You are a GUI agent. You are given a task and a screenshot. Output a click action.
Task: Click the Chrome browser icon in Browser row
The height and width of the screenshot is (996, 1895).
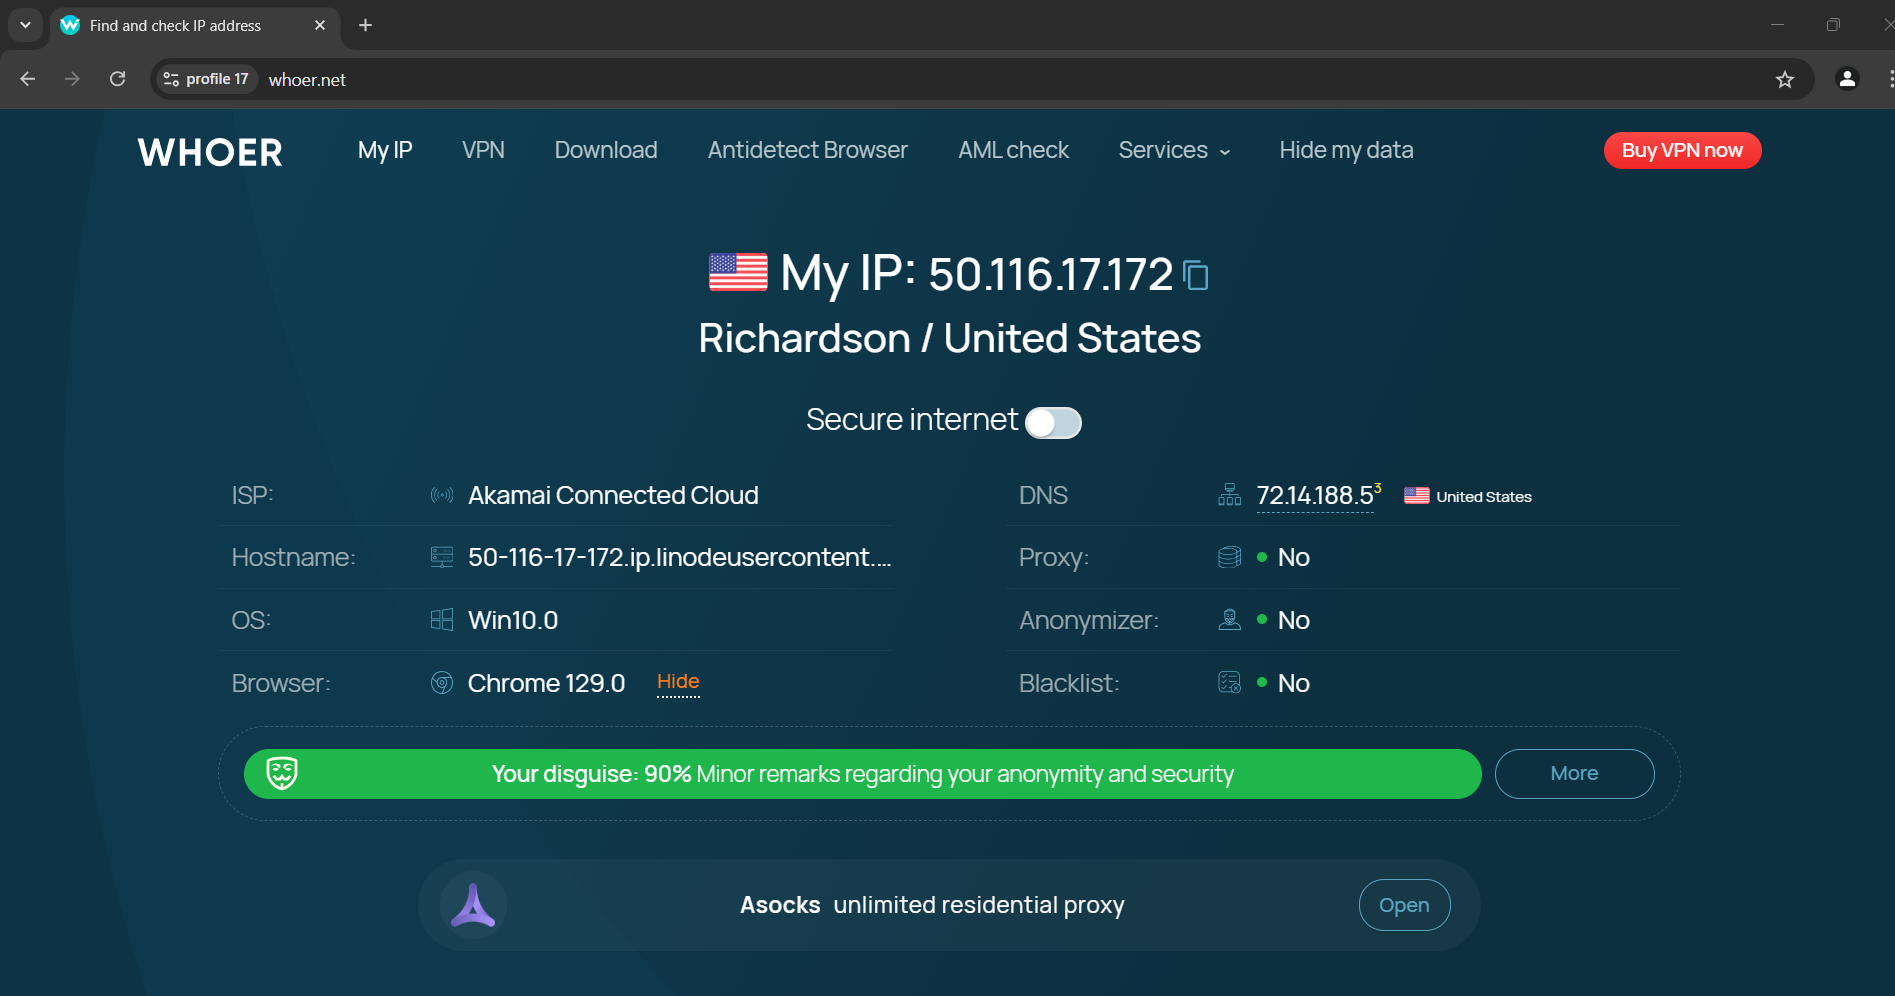[442, 683]
